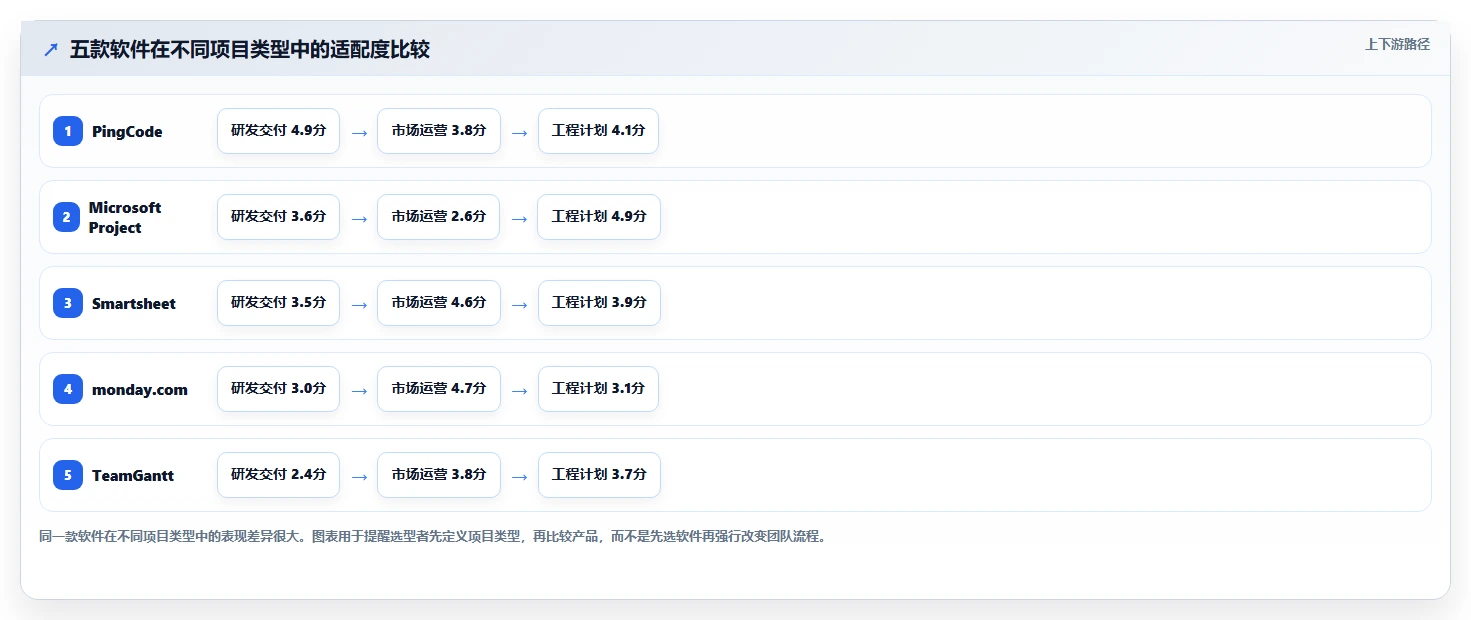Screen dimensions: 1471x620
Task: Click TeamGantt's 研发交付 2.4分 chip
Action: 278,475
